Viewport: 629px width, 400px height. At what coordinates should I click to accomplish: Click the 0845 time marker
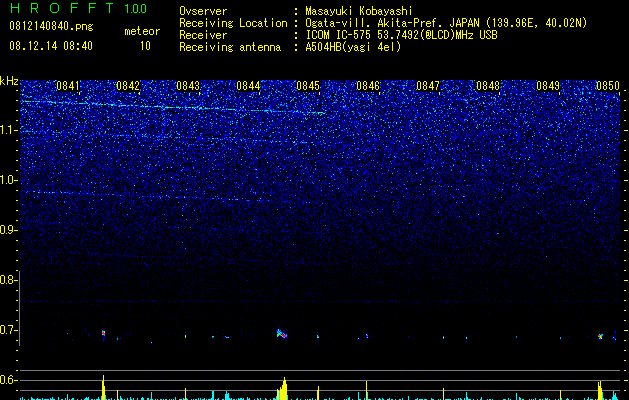pos(308,86)
